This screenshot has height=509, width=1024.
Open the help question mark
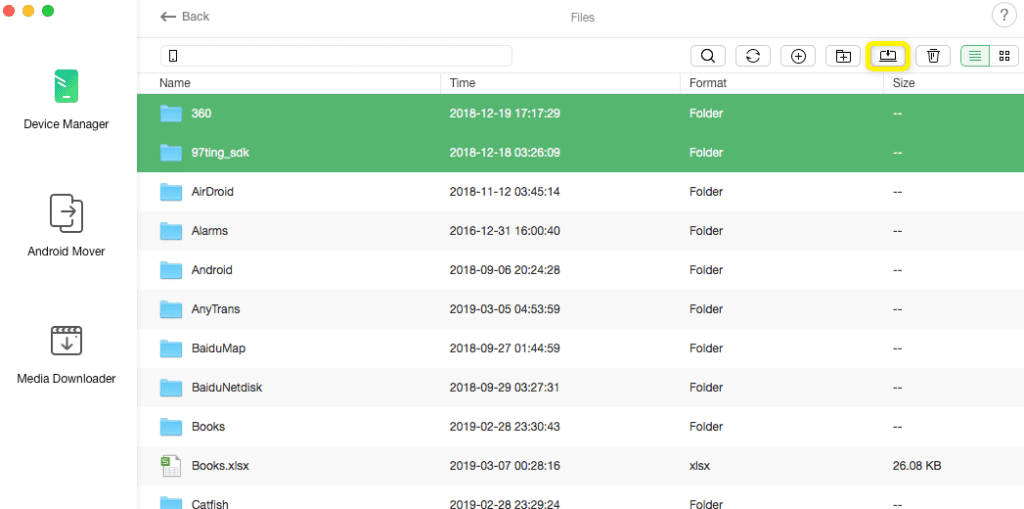pos(1004,16)
